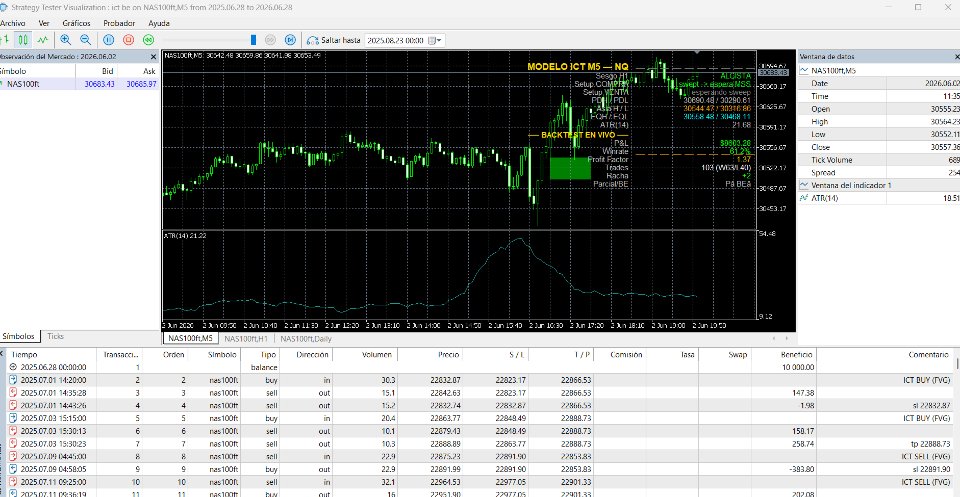Viewport: 960px width, 497px height.
Task: Click the greyed-out skip button after slider
Action: (x=270, y=40)
